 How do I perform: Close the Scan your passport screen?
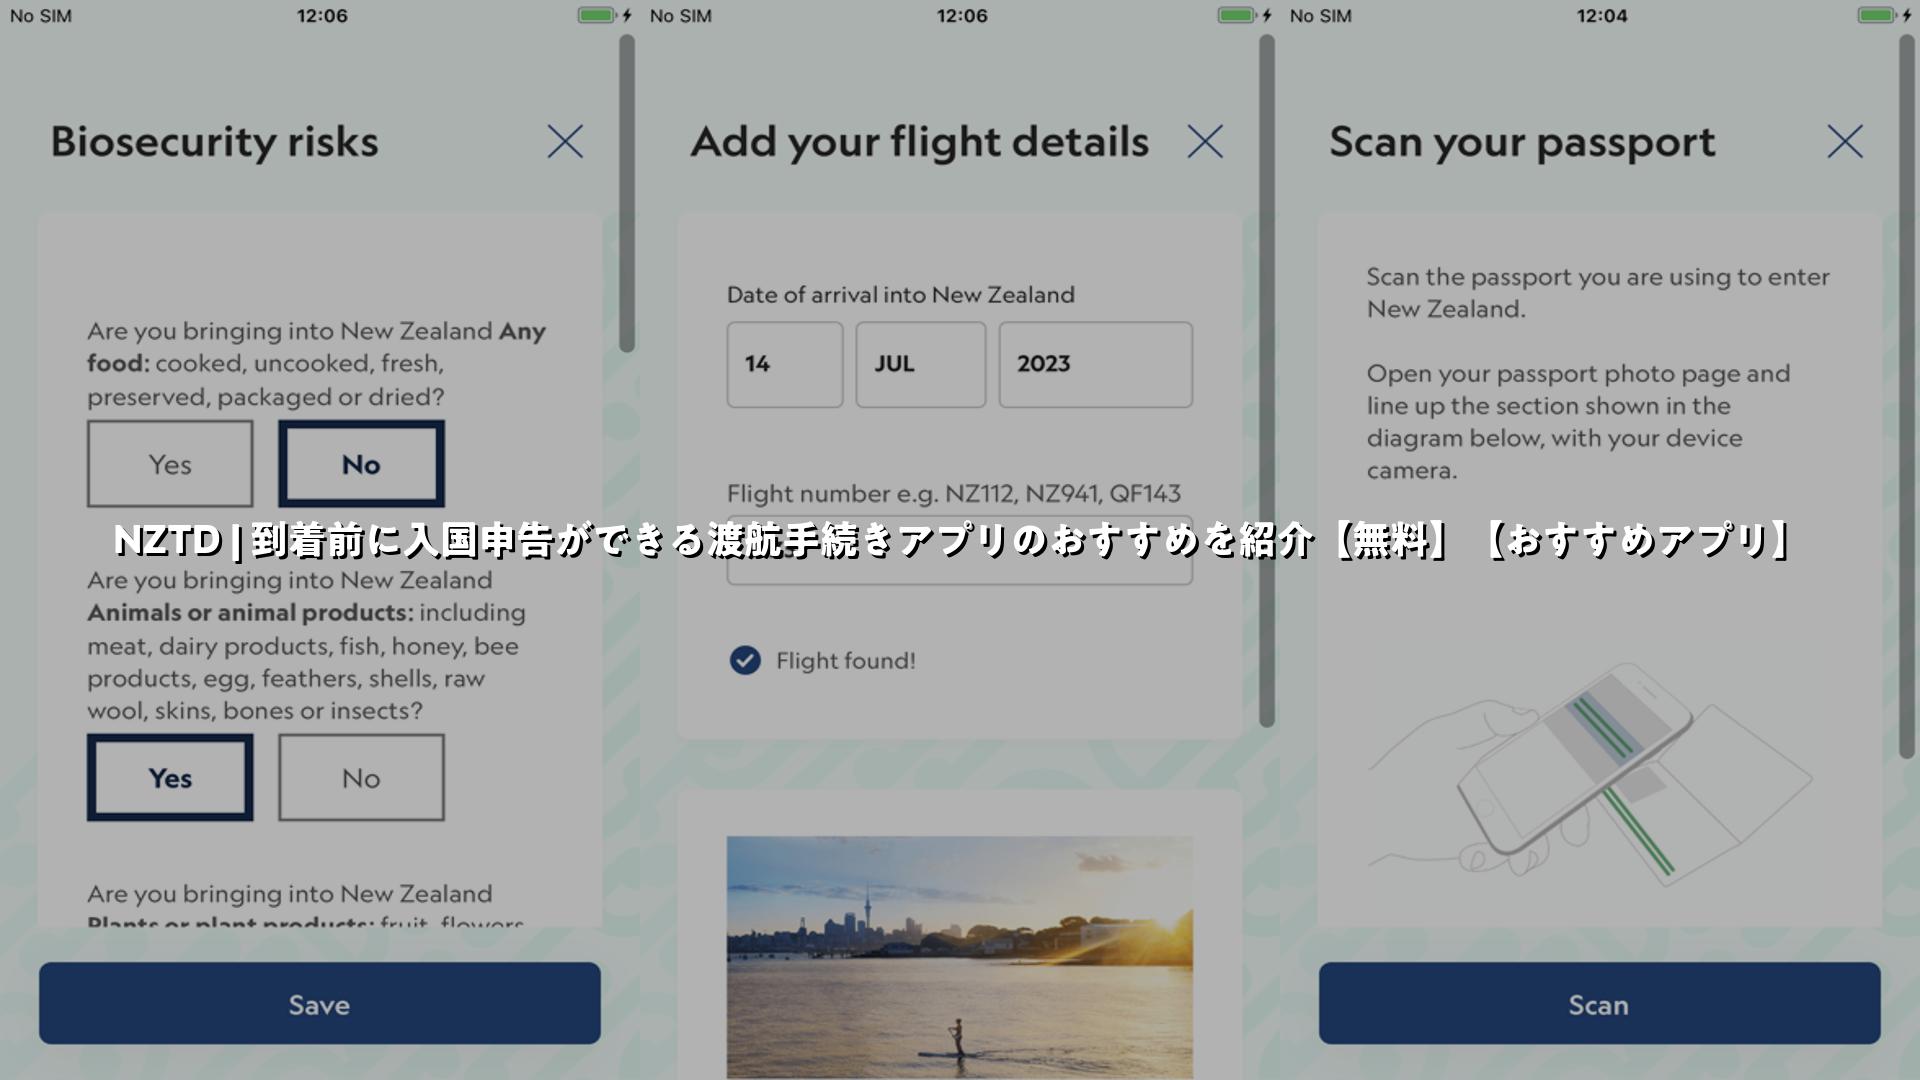1845,142
